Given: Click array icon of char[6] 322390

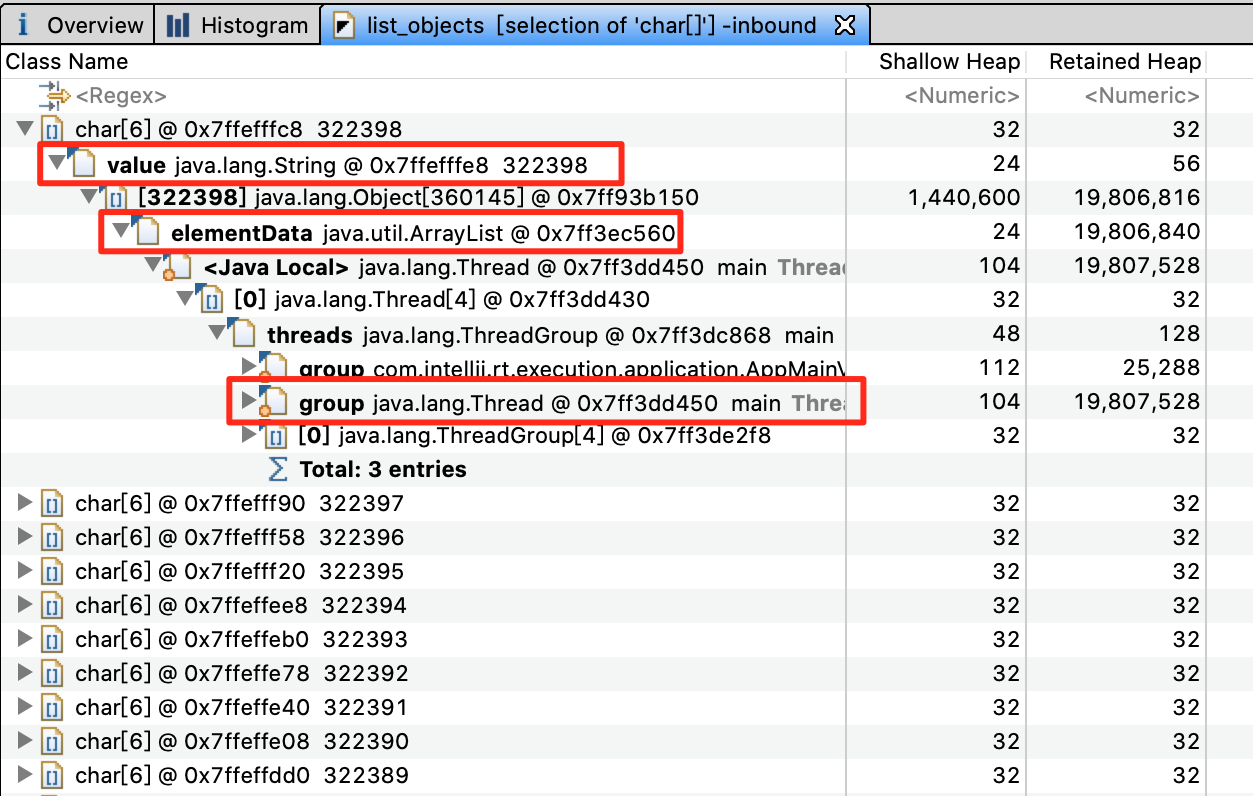Looking at the screenshot, I should pyautogui.click(x=52, y=741).
